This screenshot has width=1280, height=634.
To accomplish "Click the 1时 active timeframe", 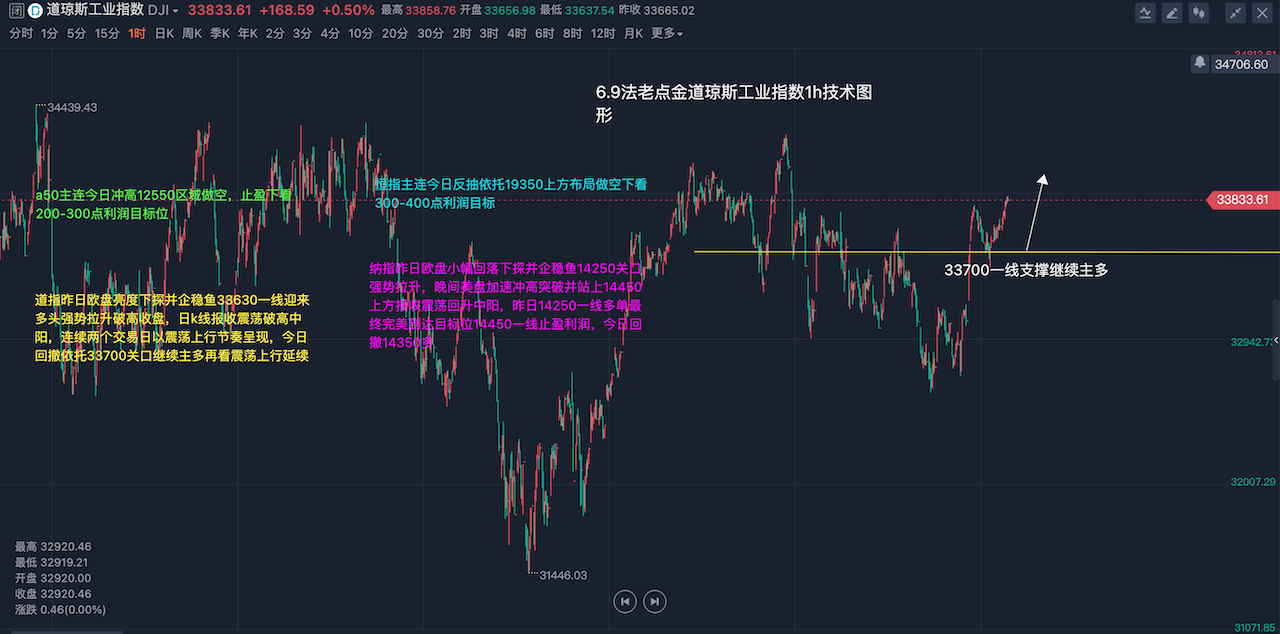I will (x=137, y=33).
